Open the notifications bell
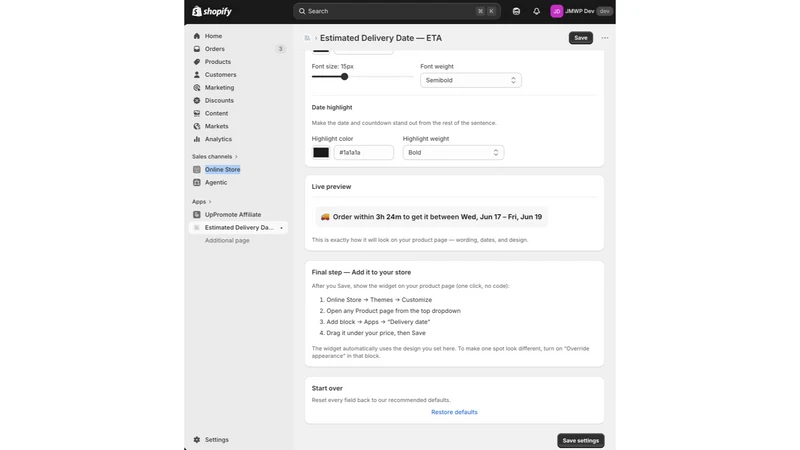 536,11
